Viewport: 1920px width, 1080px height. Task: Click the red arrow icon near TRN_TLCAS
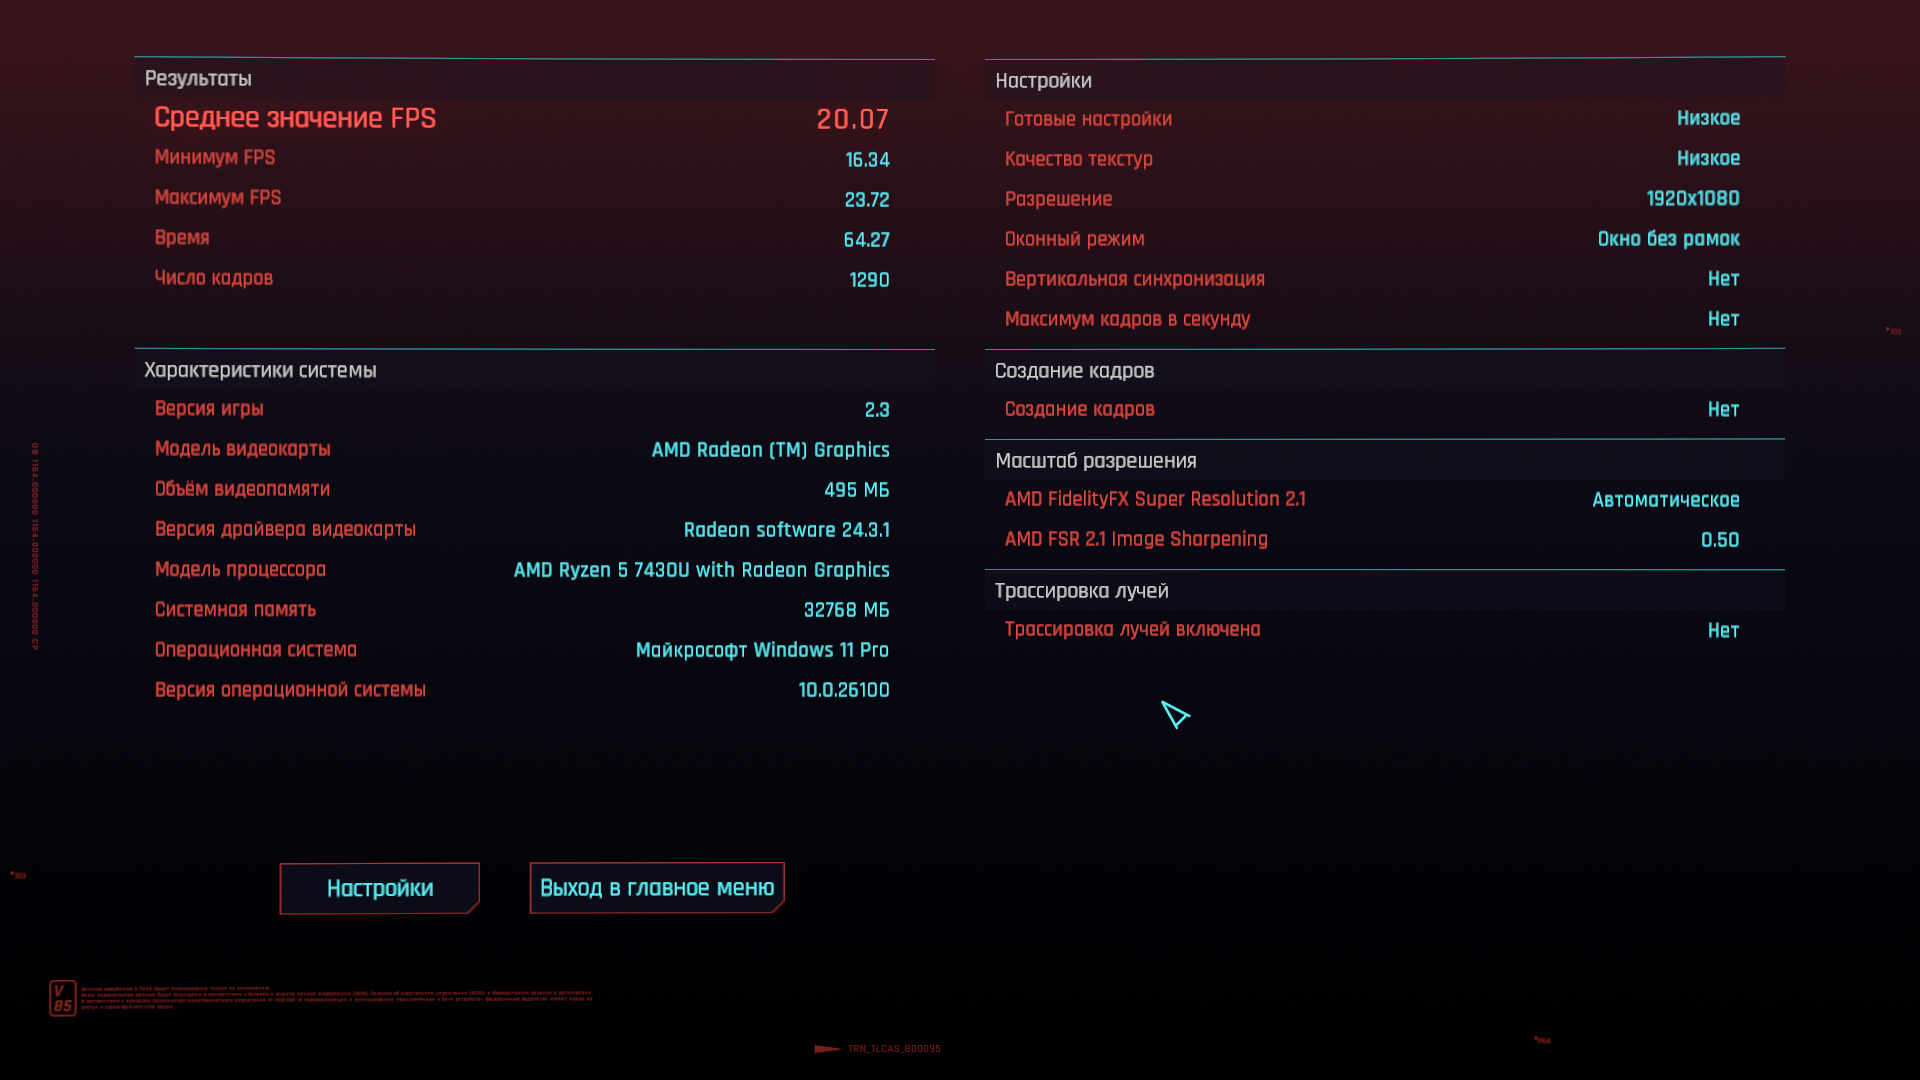click(827, 1049)
